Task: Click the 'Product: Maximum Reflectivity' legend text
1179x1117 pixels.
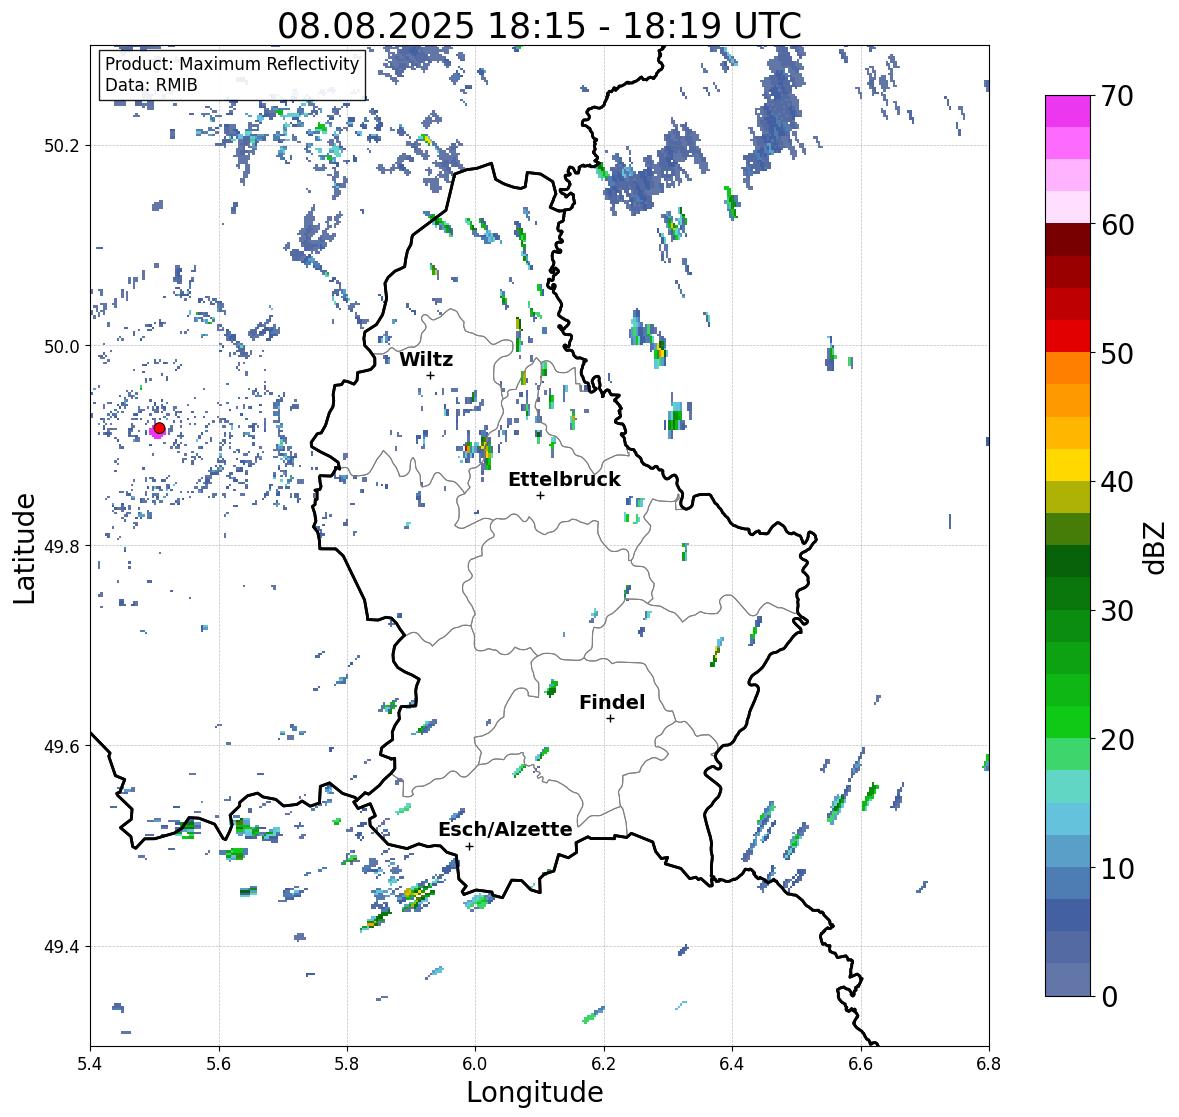Action: 232,64
